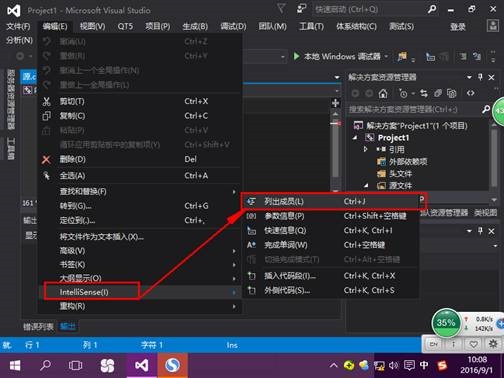Image resolution: width=504 pixels, height=378 pixels.
Task: Open the 调试(D) menu
Action: (x=233, y=26)
